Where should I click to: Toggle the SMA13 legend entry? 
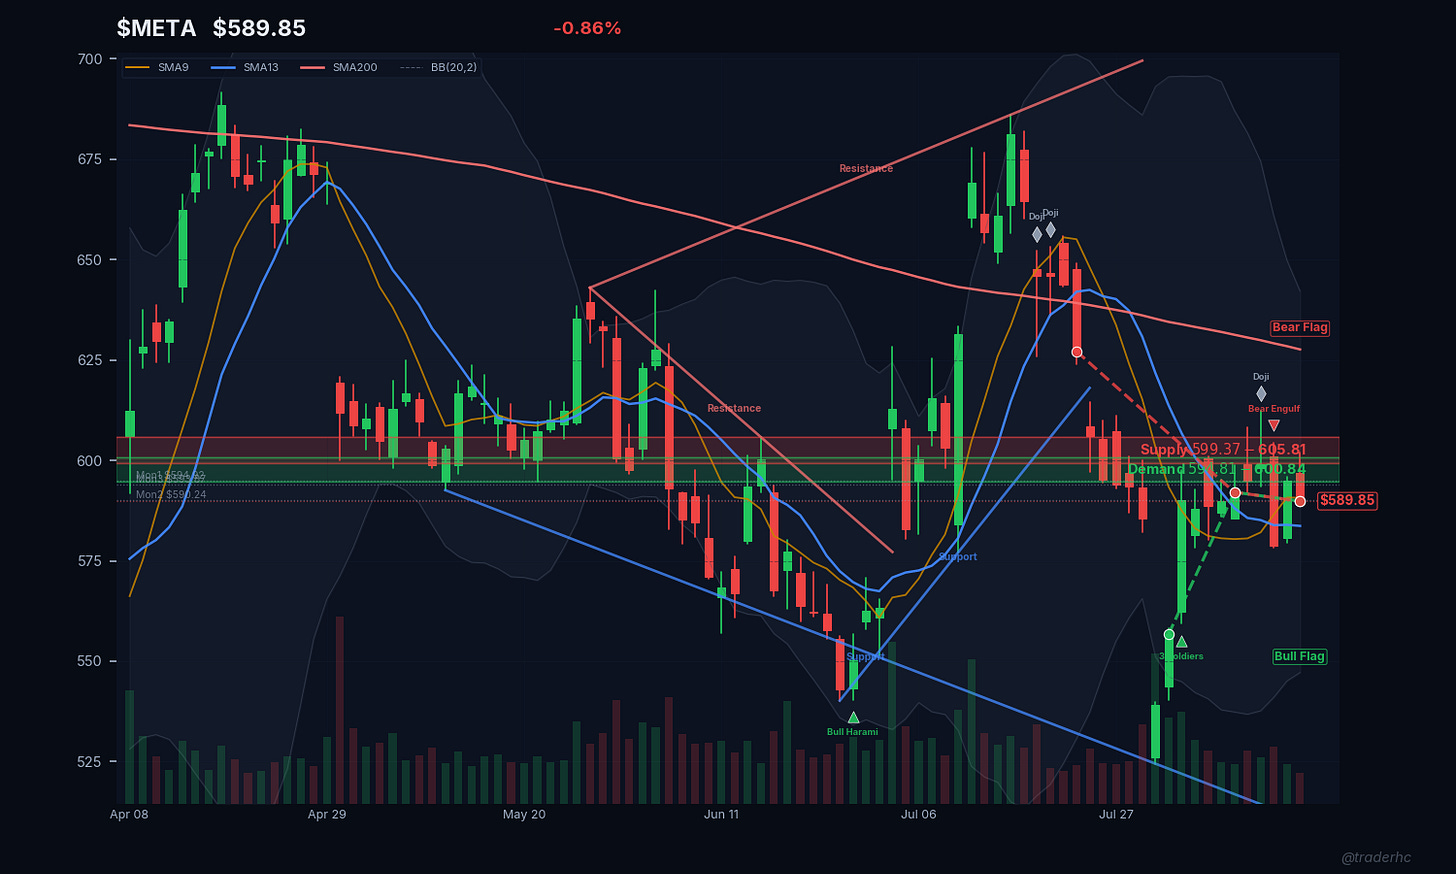[x=246, y=67]
